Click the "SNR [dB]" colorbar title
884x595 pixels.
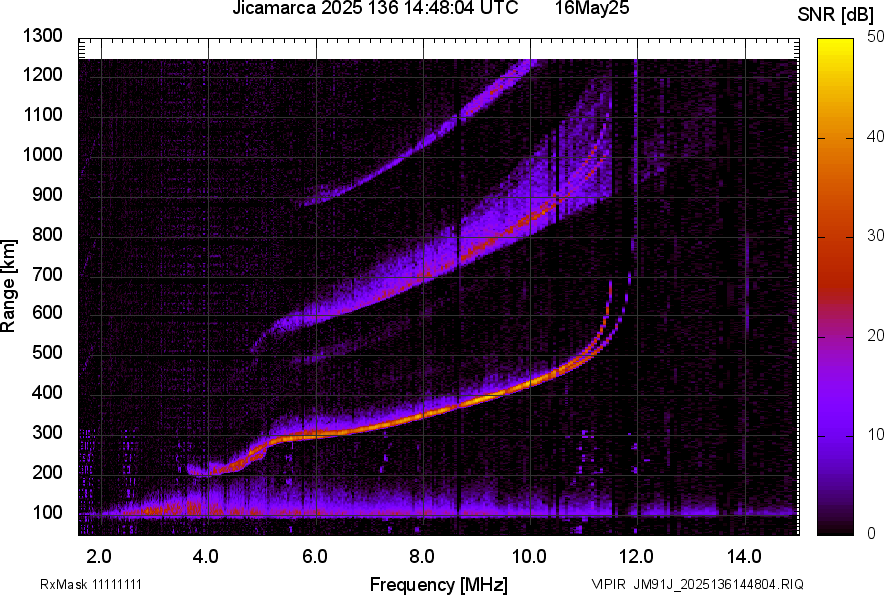pyautogui.click(x=836, y=15)
